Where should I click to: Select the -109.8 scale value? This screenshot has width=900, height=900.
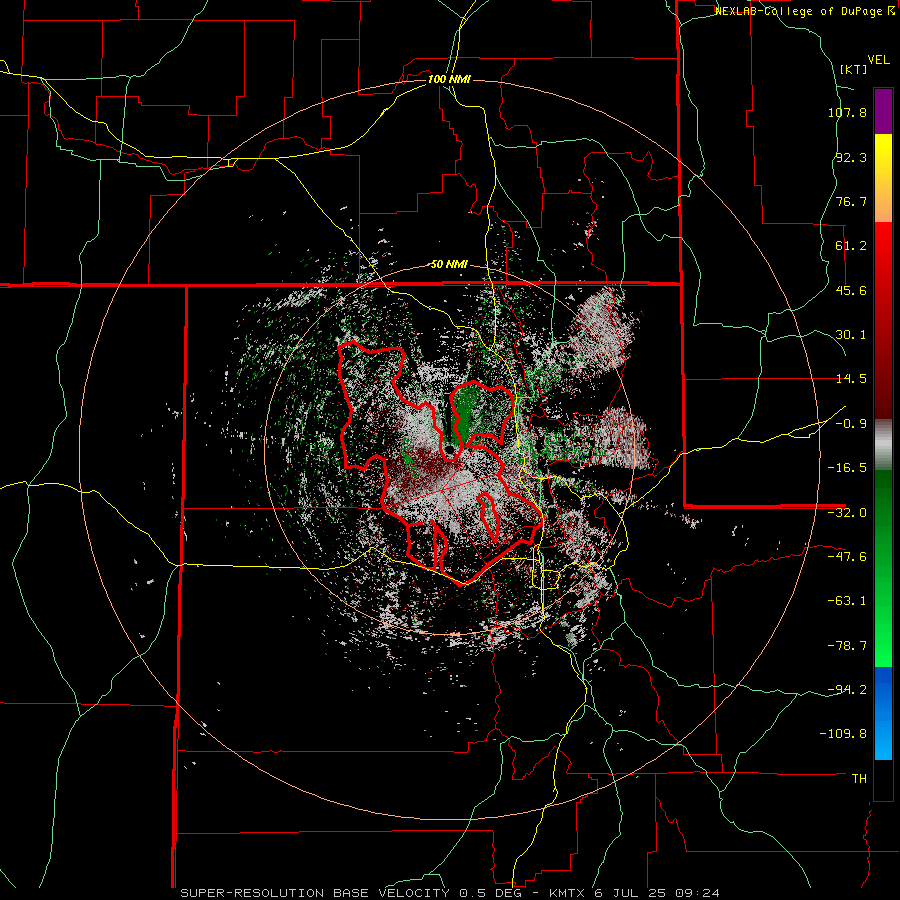tap(843, 734)
